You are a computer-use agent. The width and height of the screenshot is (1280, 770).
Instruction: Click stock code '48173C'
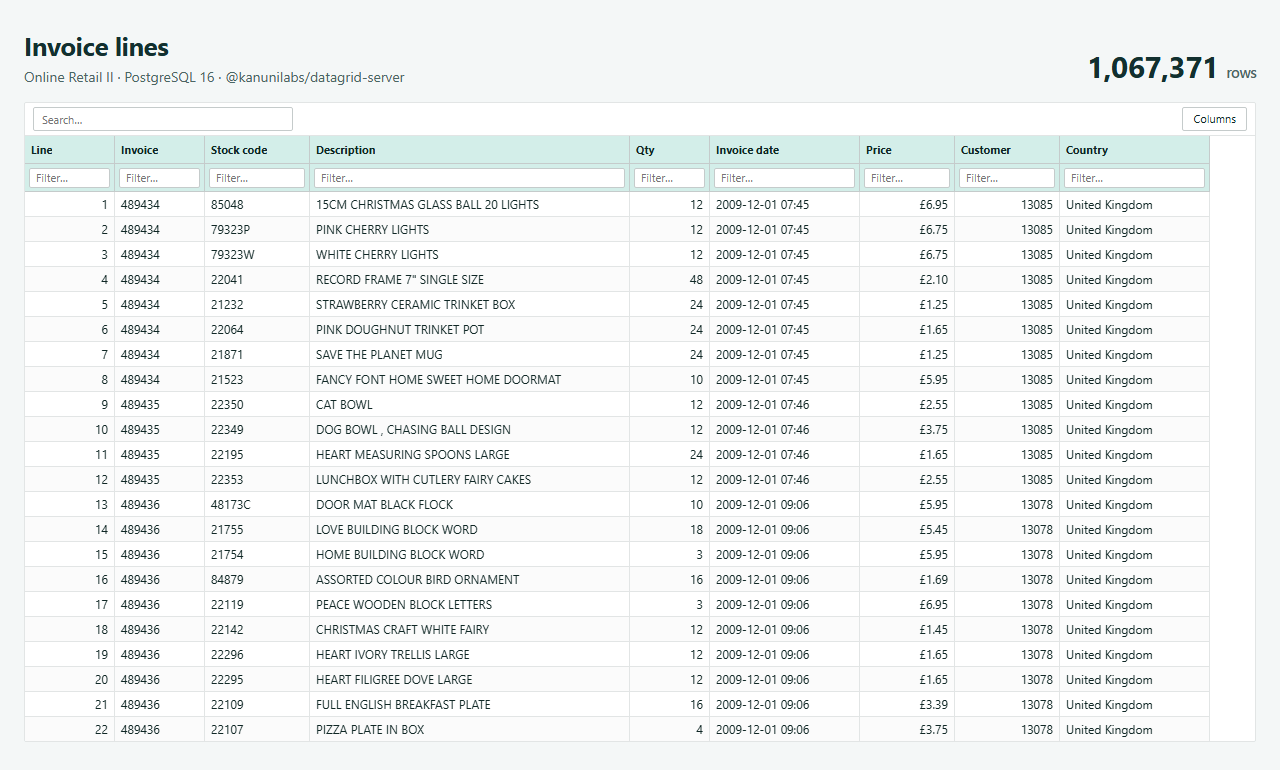[x=257, y=505]
